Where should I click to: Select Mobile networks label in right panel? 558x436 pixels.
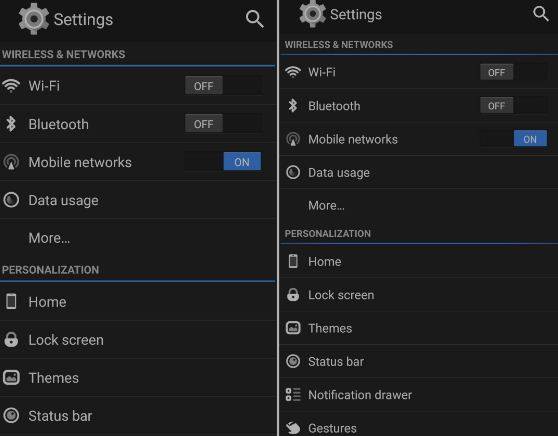353,139
